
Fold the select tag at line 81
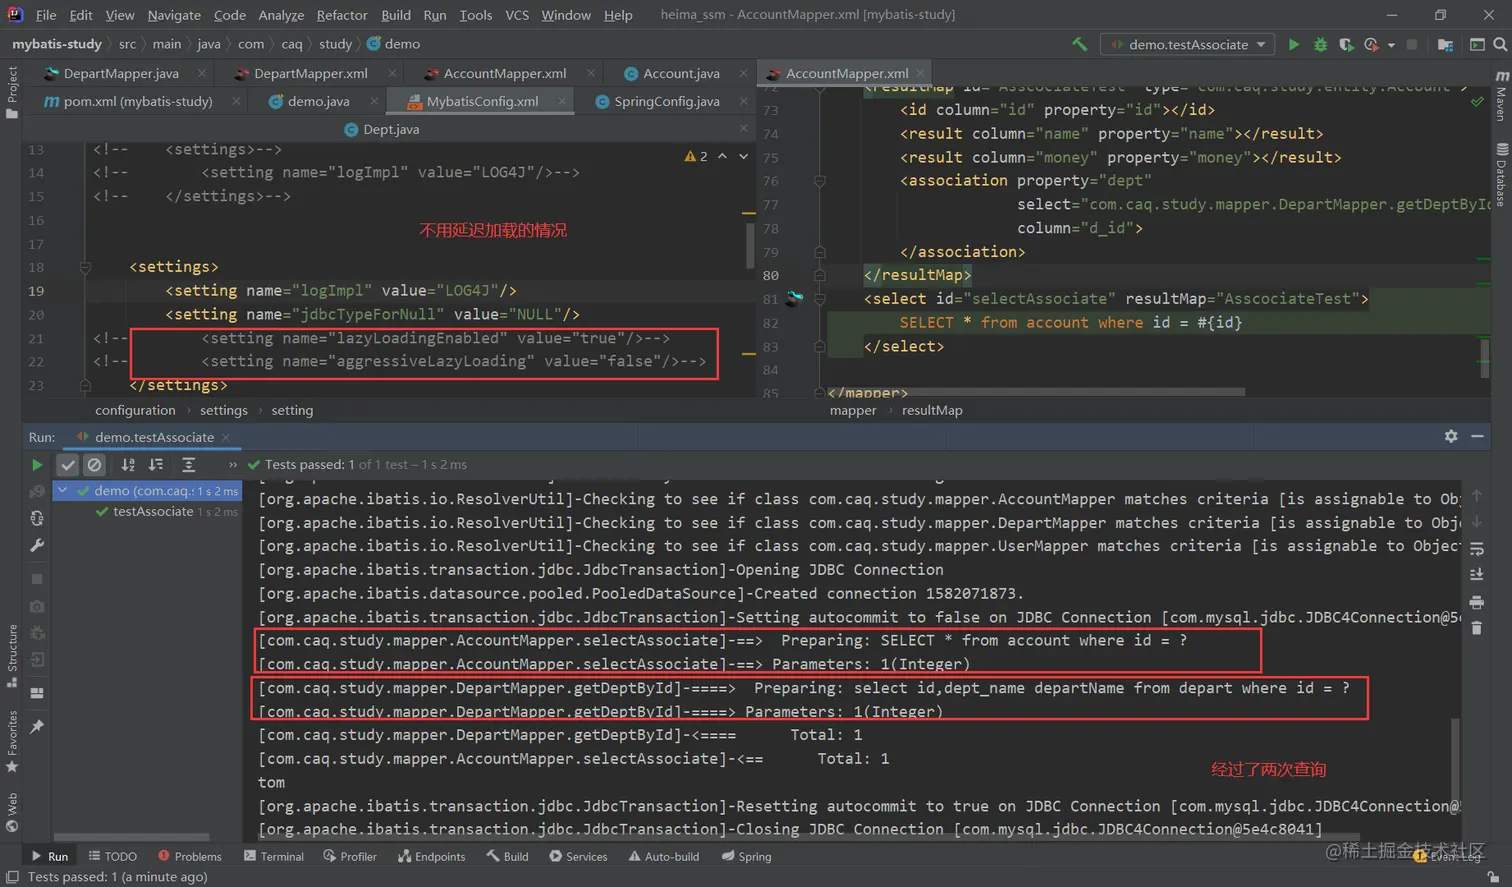pos(820,298)
